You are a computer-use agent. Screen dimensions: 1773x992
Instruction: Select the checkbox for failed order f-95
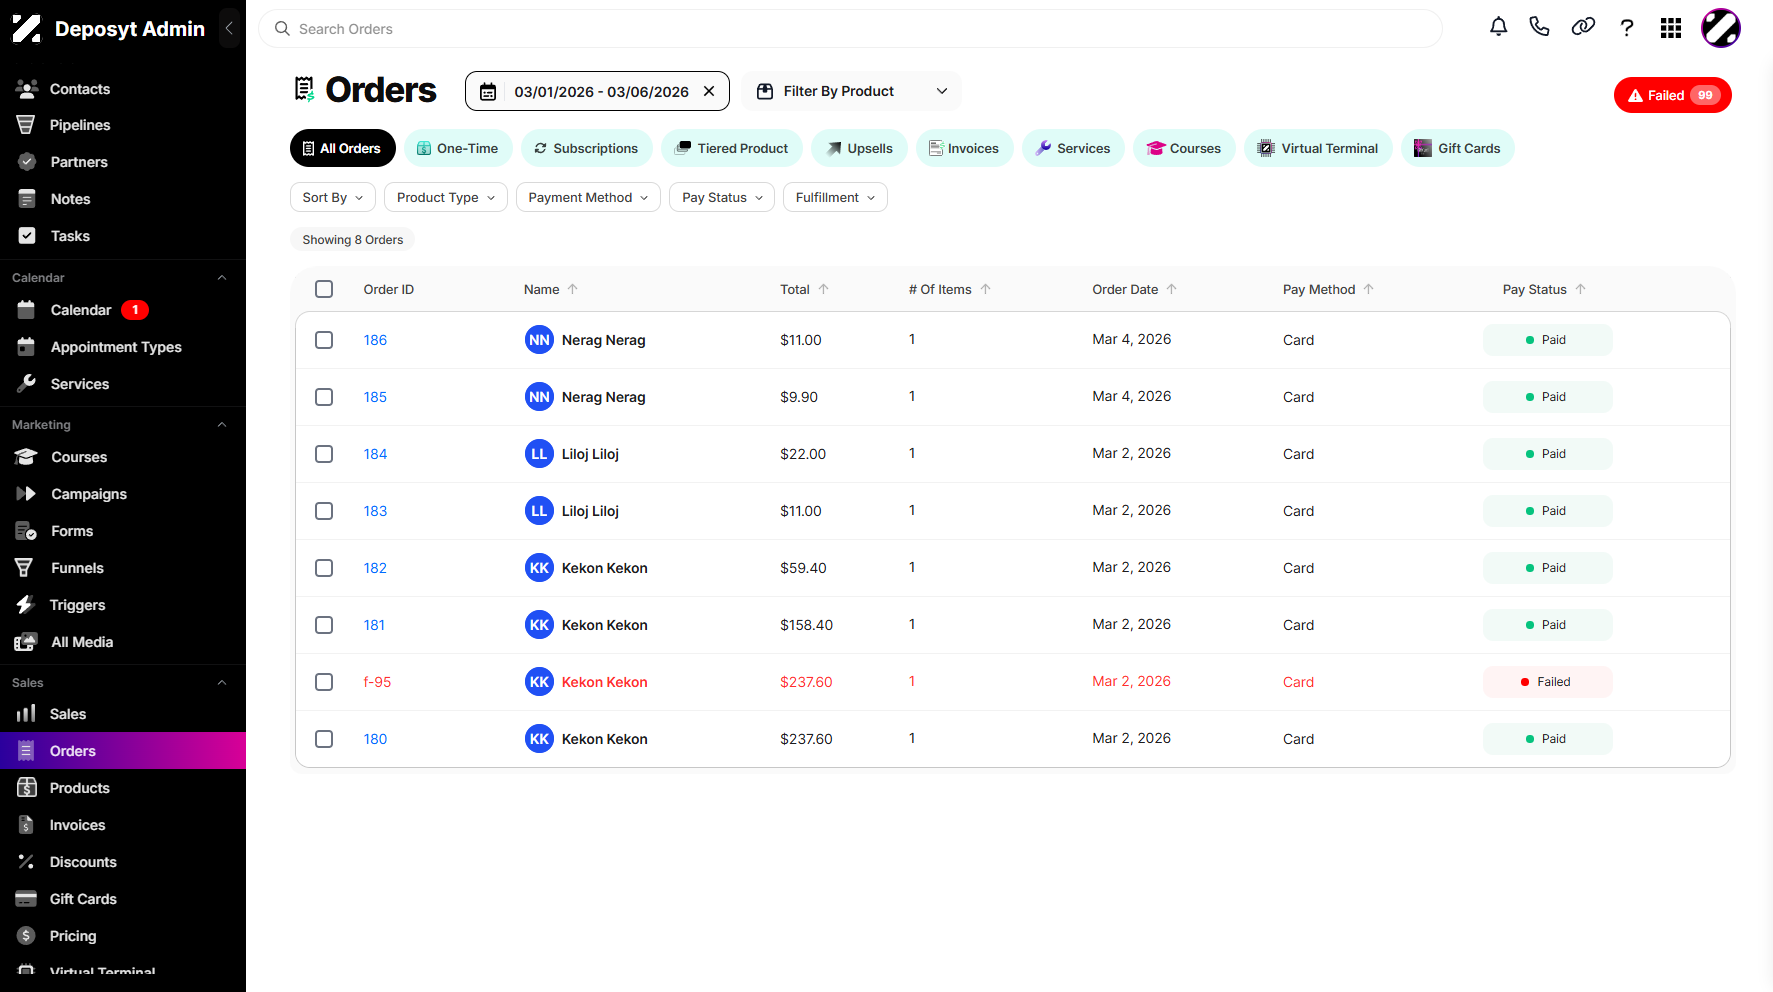coord(324,682)
